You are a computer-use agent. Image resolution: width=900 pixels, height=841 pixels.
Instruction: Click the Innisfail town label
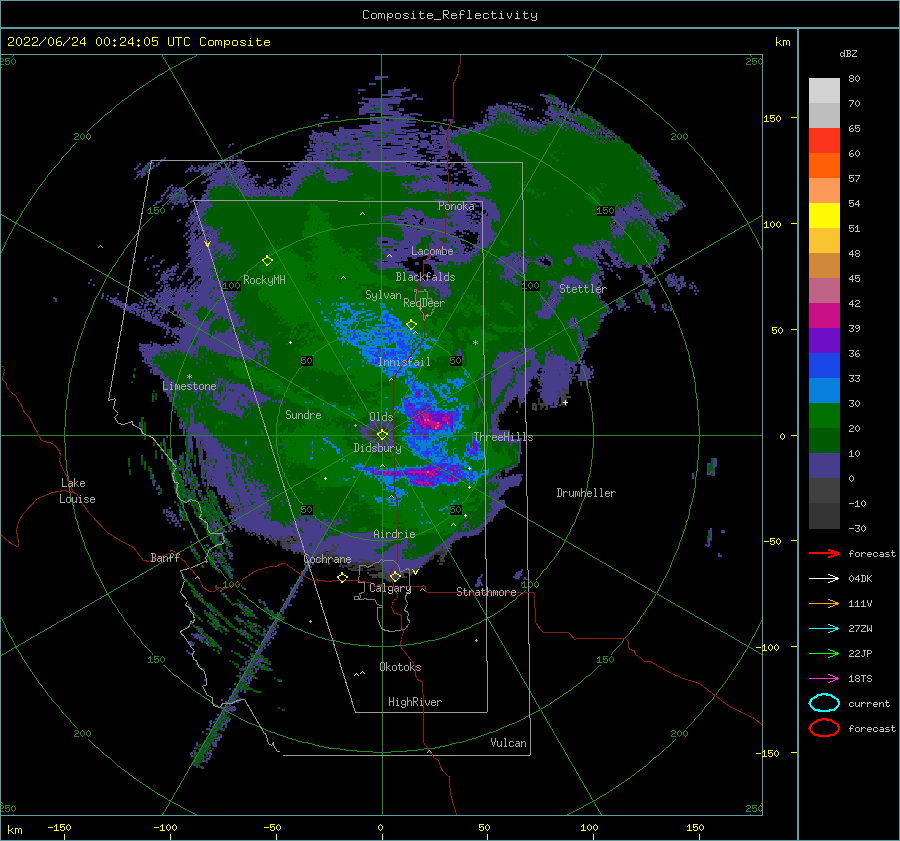pos(404,362)
